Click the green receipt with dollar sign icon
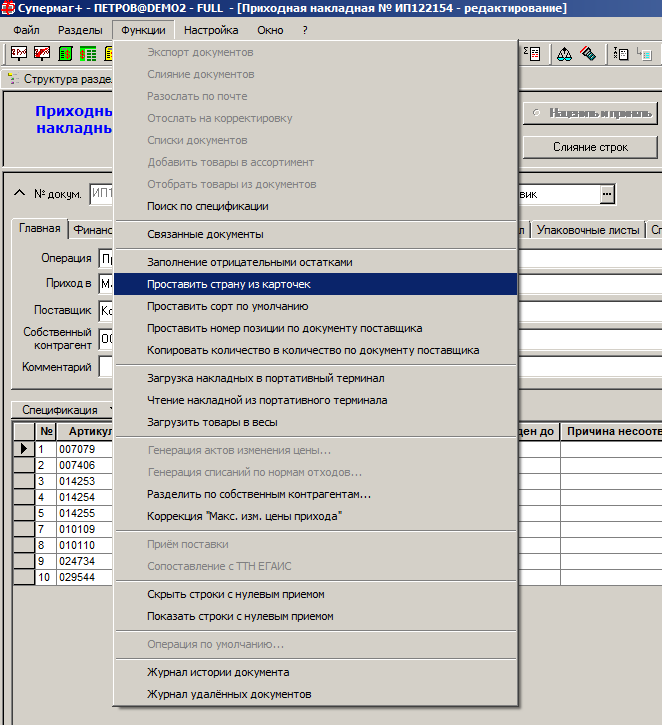 coord(65,54)
